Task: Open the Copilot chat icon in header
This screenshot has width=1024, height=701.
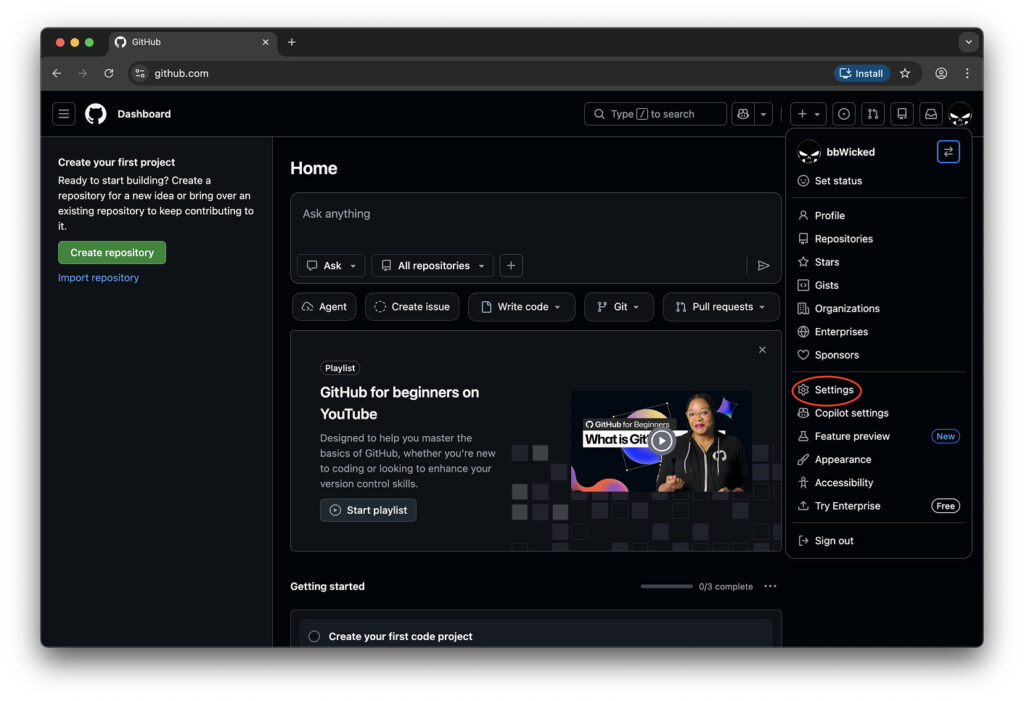Action: 743,114
